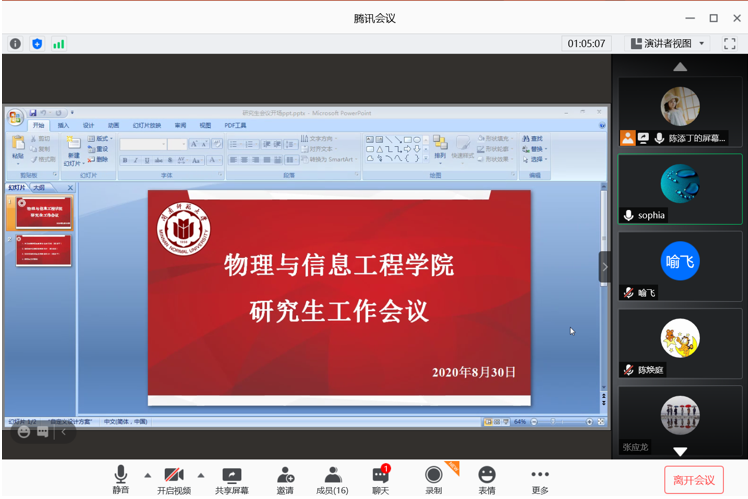Expand the video options arrow beside 开启视频

click(x=200, y=475)
